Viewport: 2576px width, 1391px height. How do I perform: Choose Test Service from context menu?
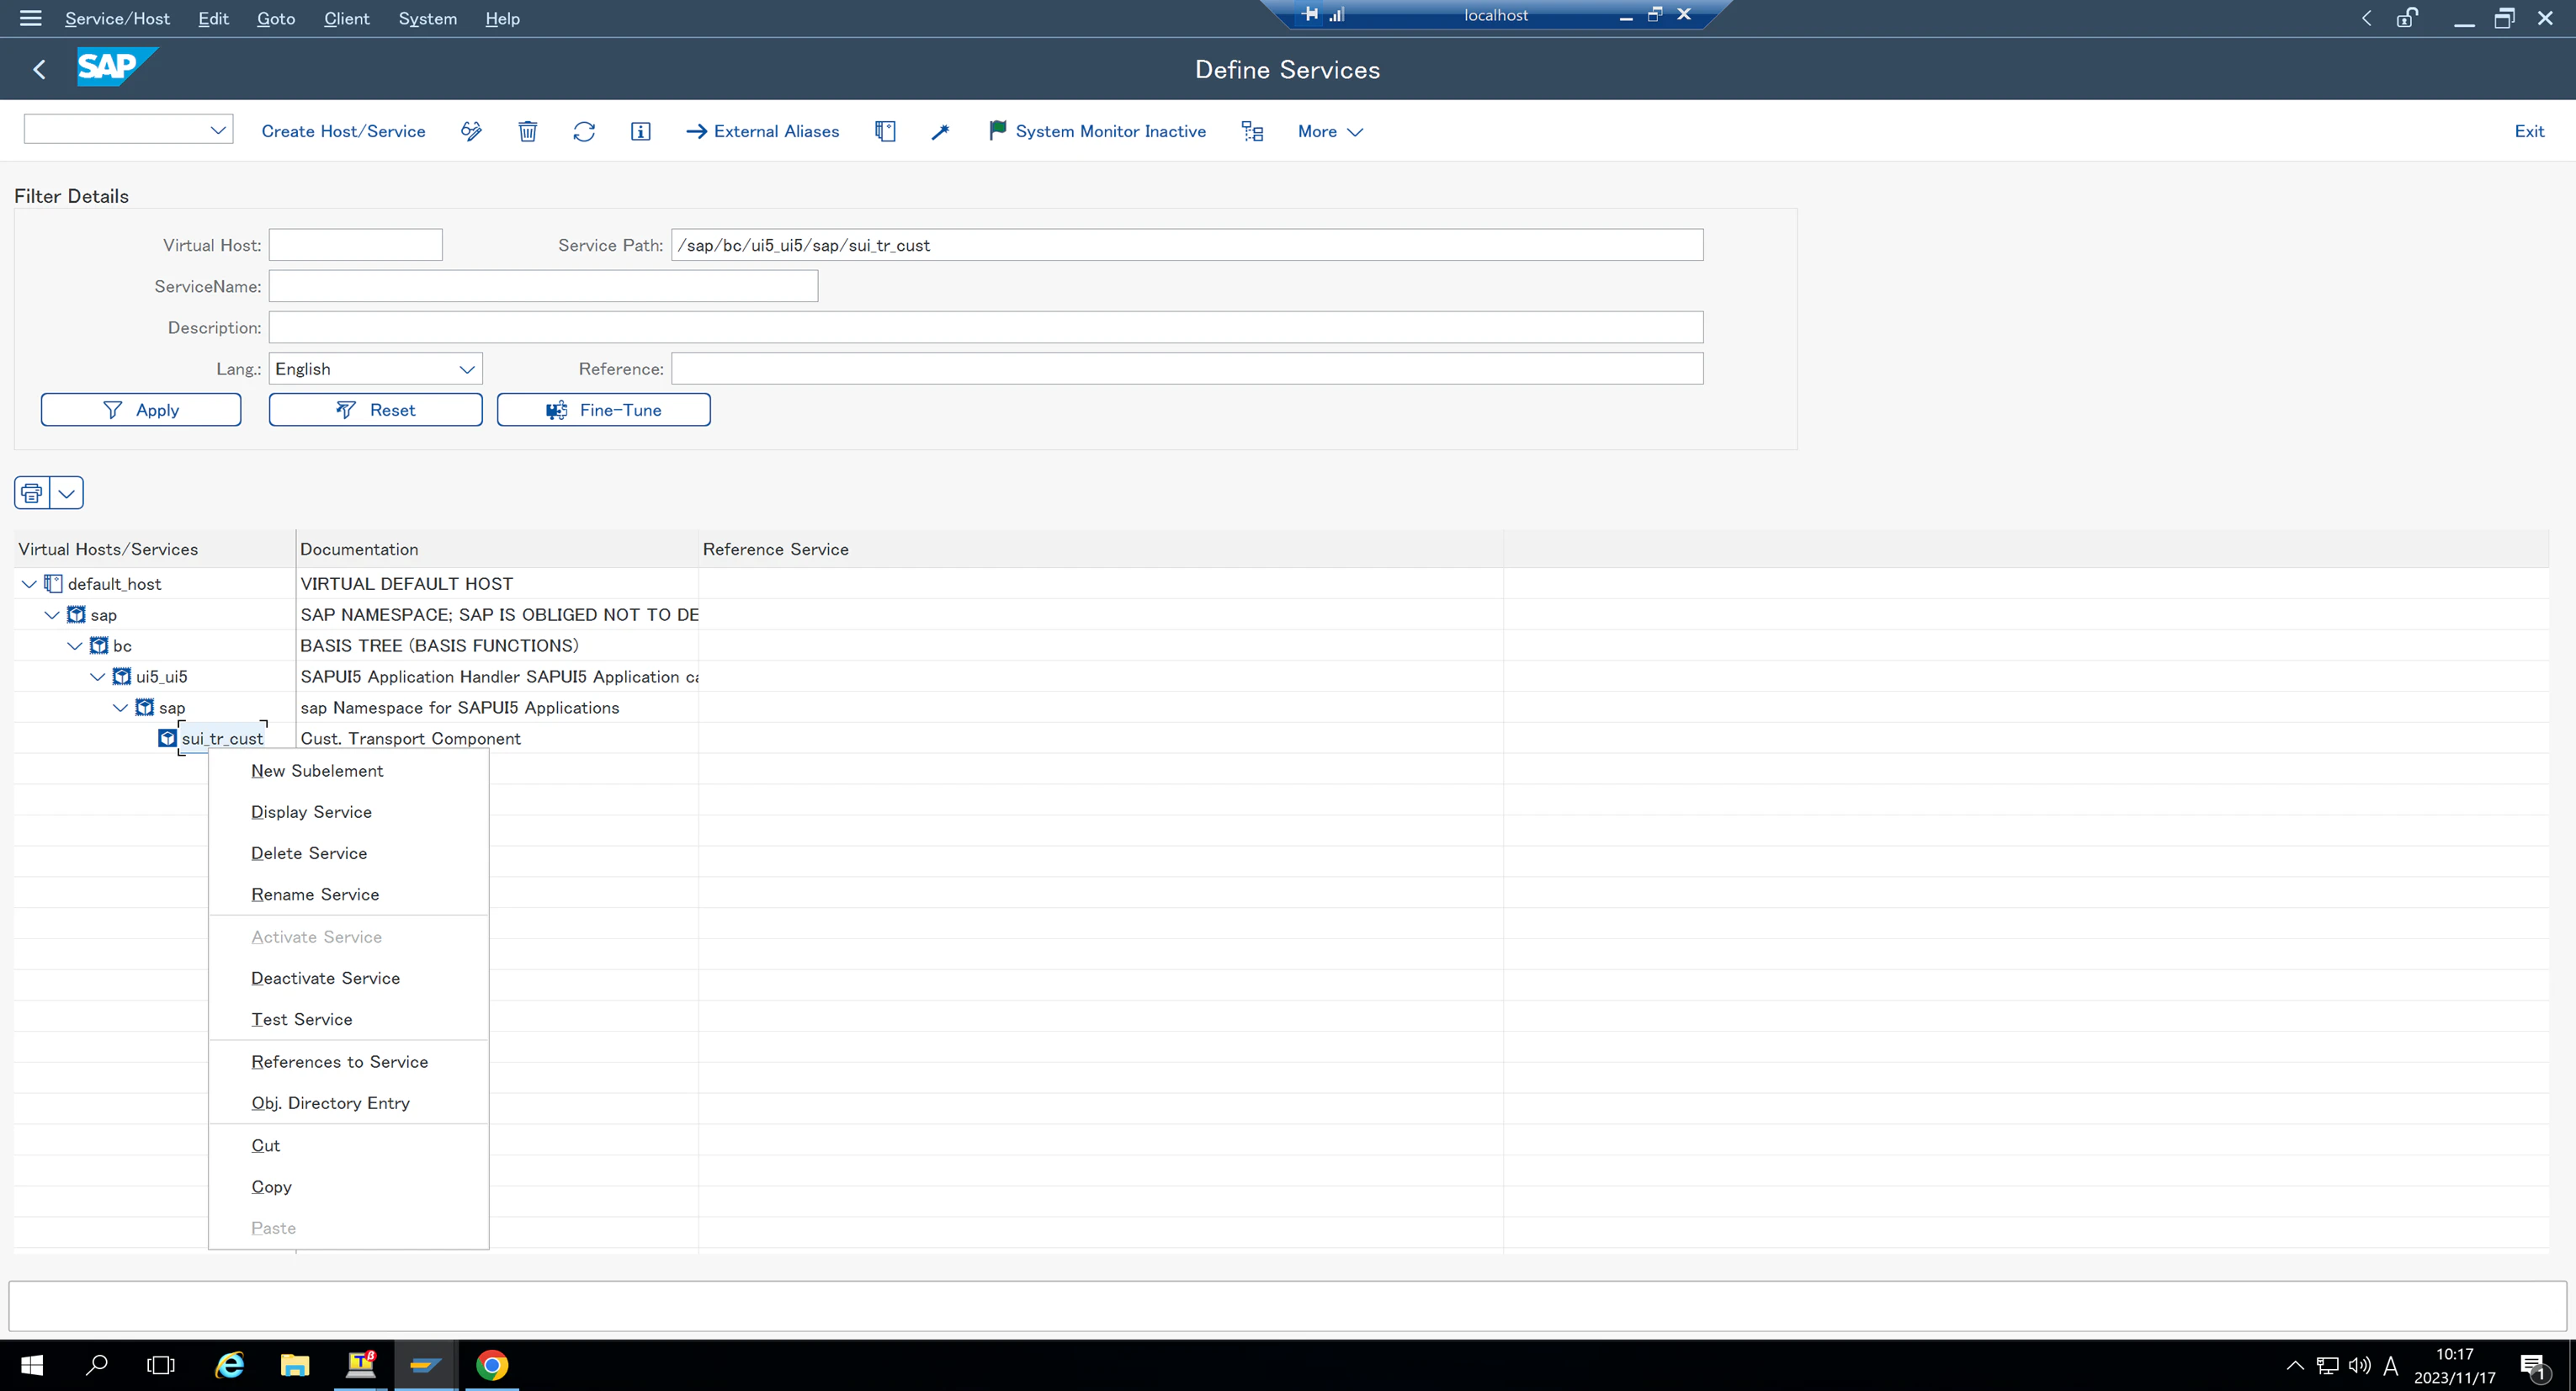click(x=348, y=1019)
